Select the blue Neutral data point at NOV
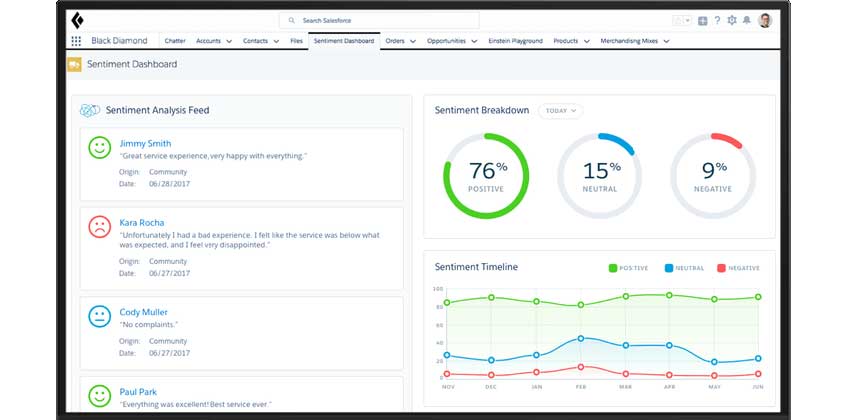The width and height of the screenshot is (848, 420). (447, 355)
